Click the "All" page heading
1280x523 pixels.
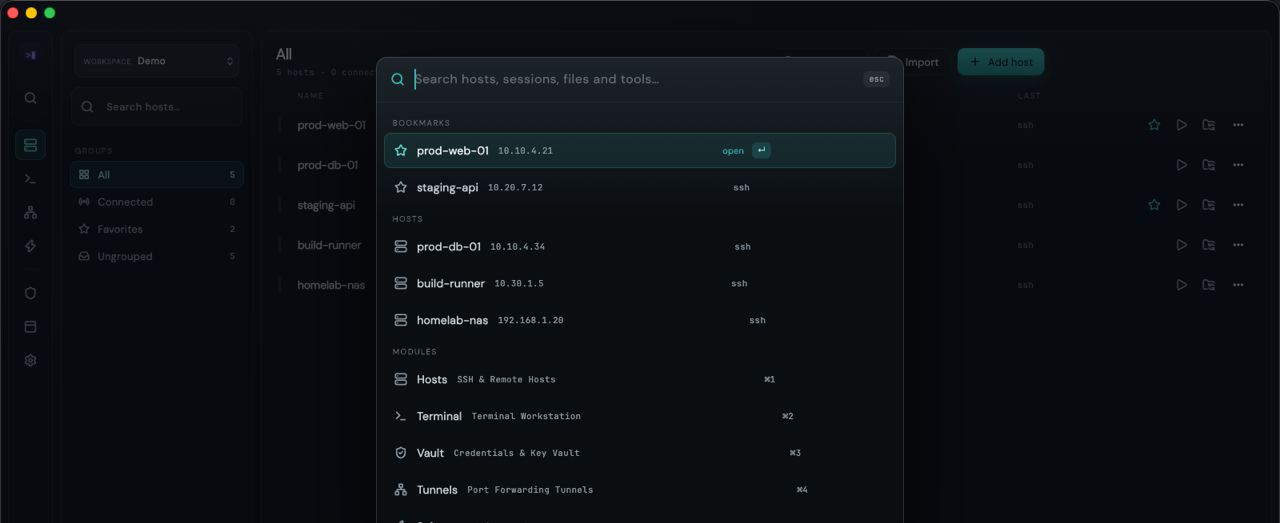(284, 54)
